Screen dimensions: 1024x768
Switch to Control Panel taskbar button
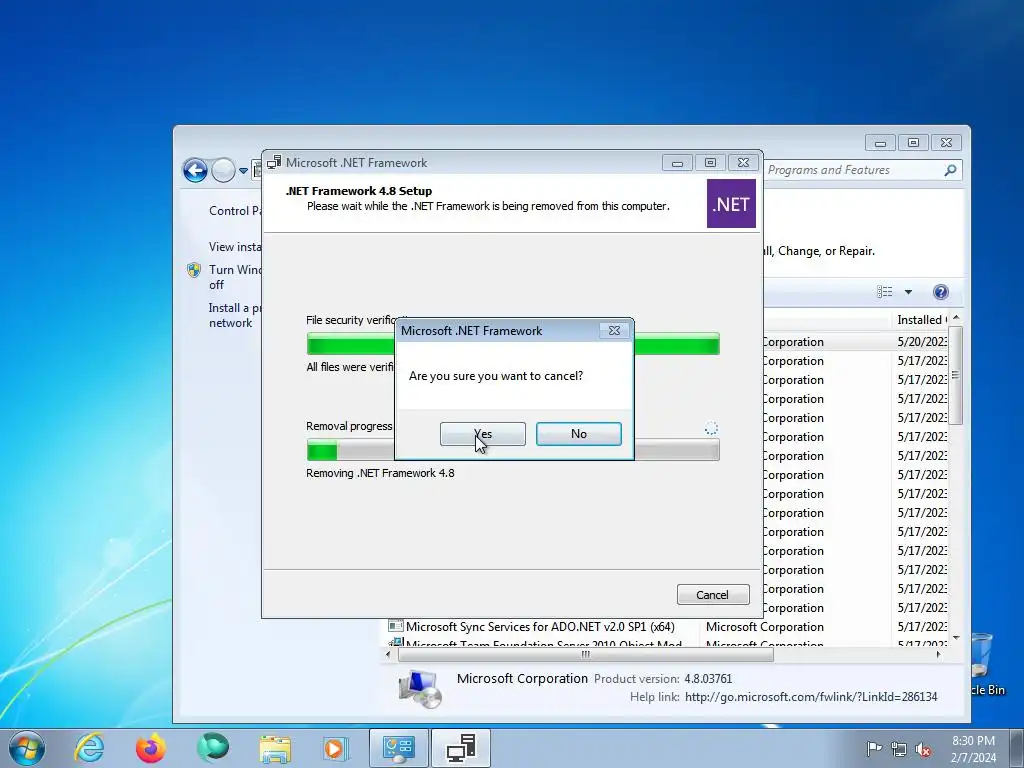[399, 748]
